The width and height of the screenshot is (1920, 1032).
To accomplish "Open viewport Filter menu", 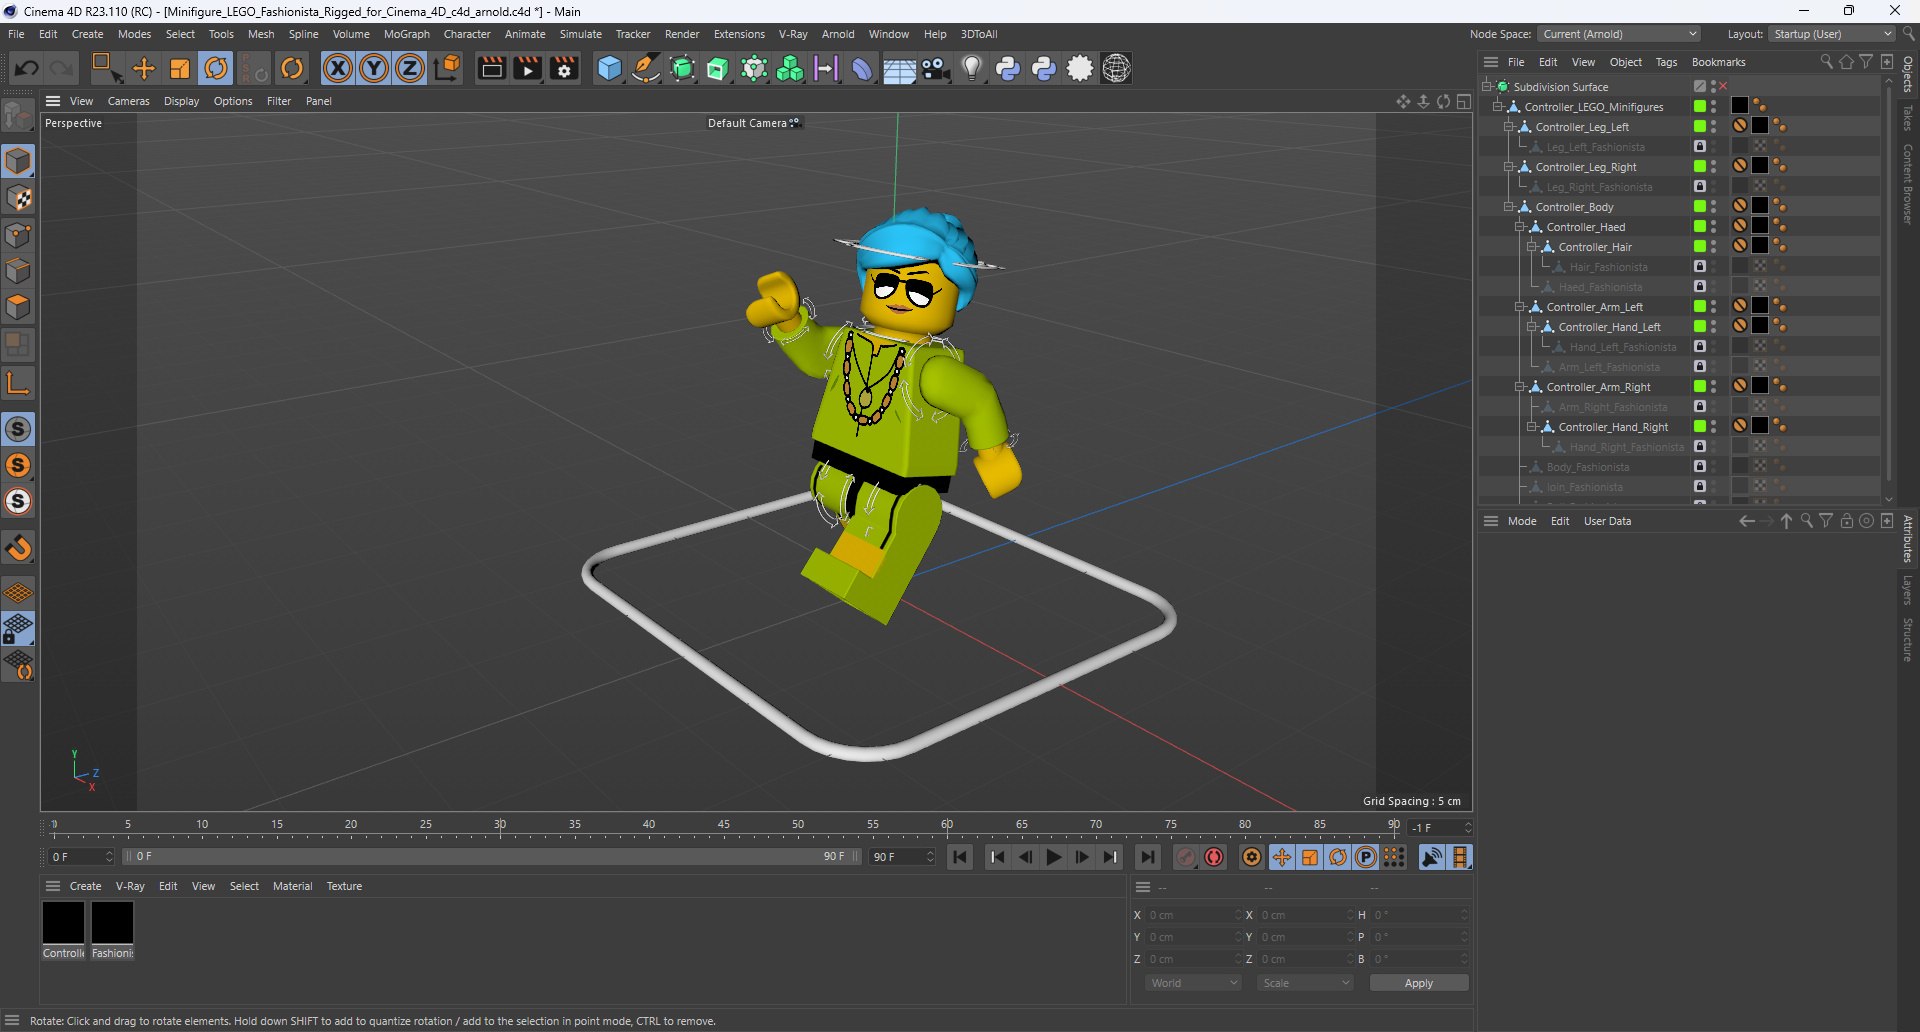I will coord(279,101).
